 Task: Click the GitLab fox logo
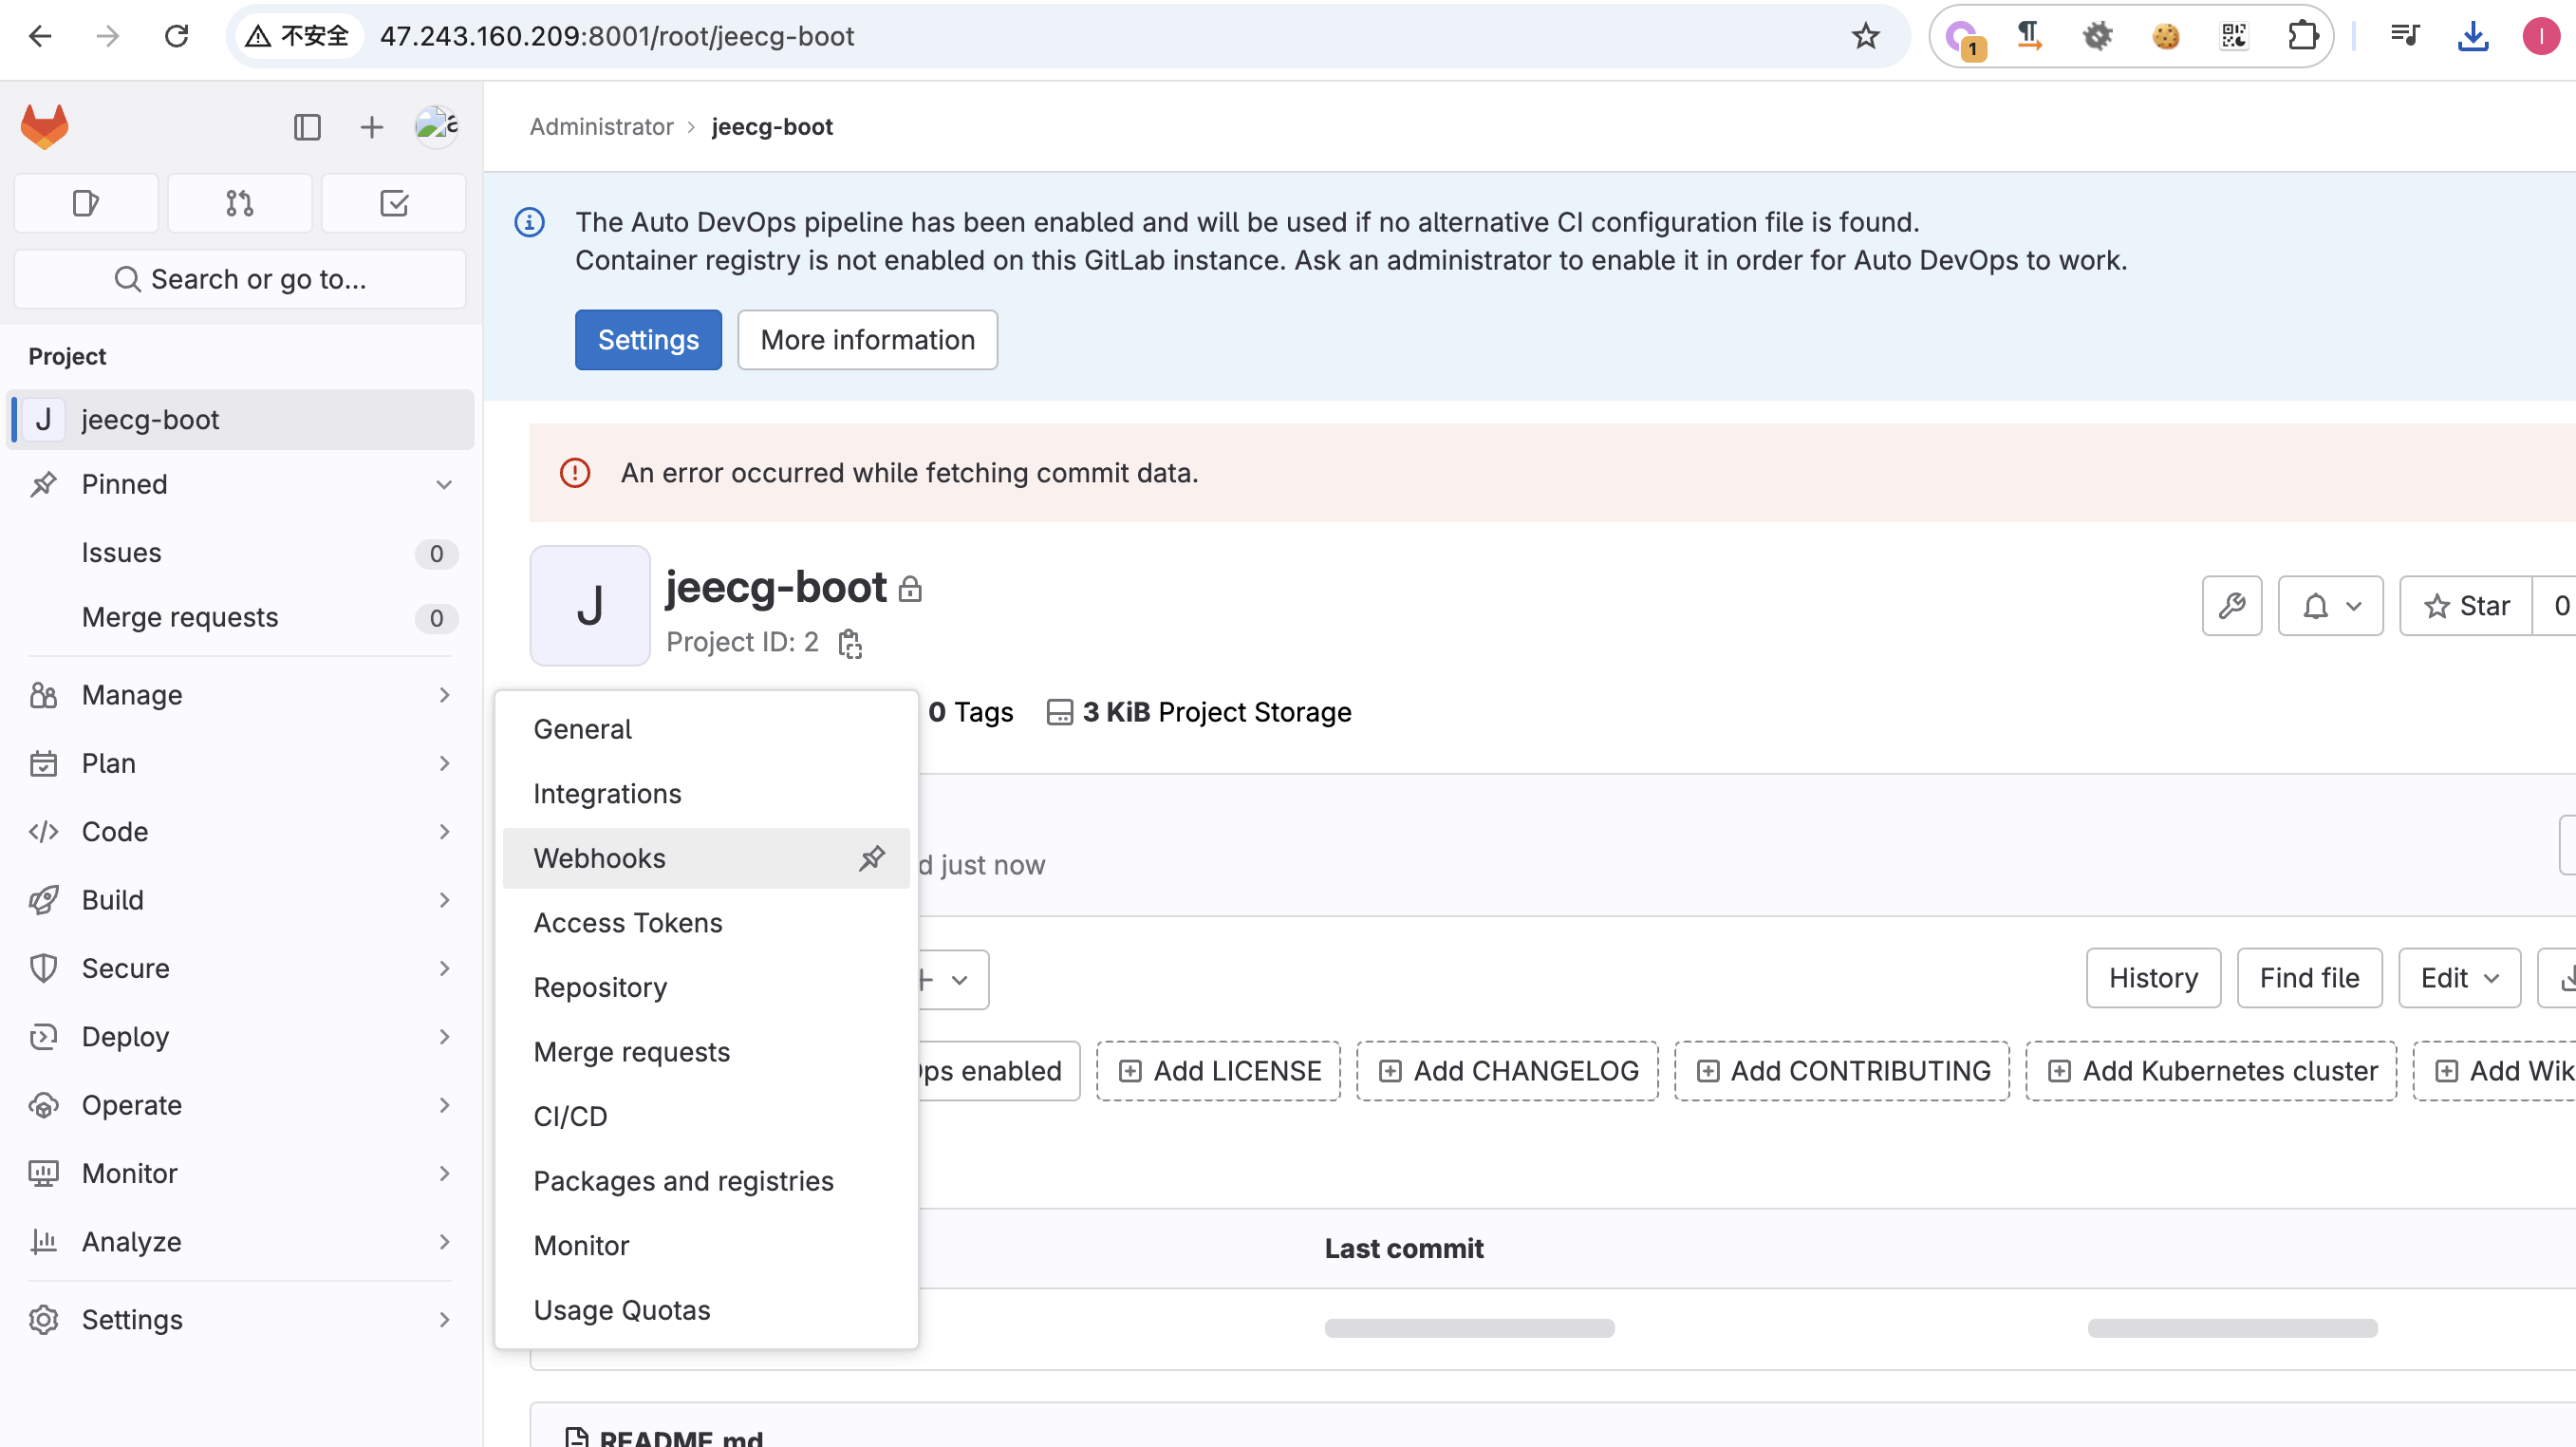click(x=43, y=126)
